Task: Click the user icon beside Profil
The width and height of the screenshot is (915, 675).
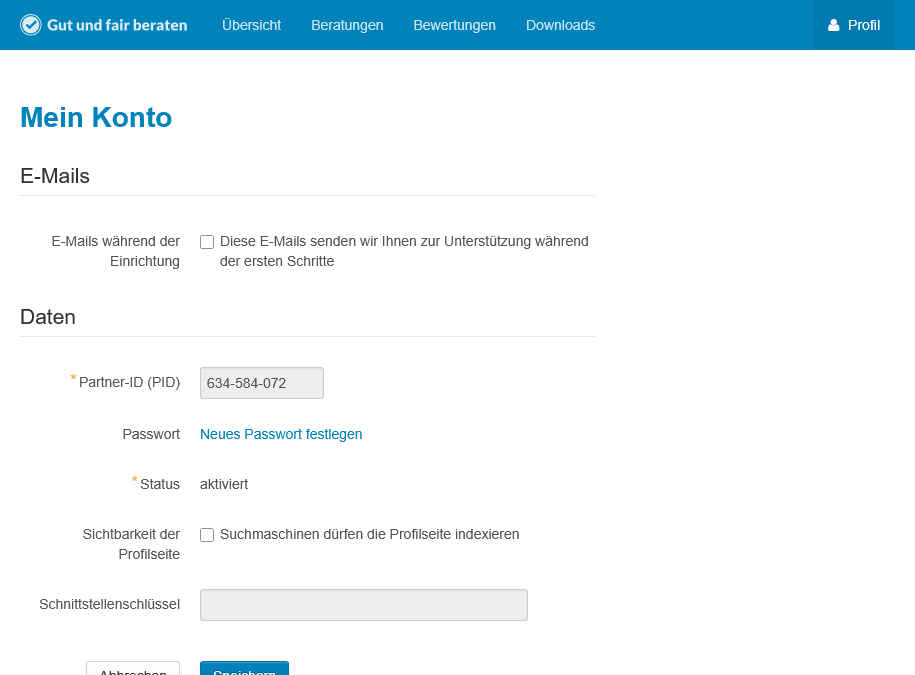Action: 834,25
